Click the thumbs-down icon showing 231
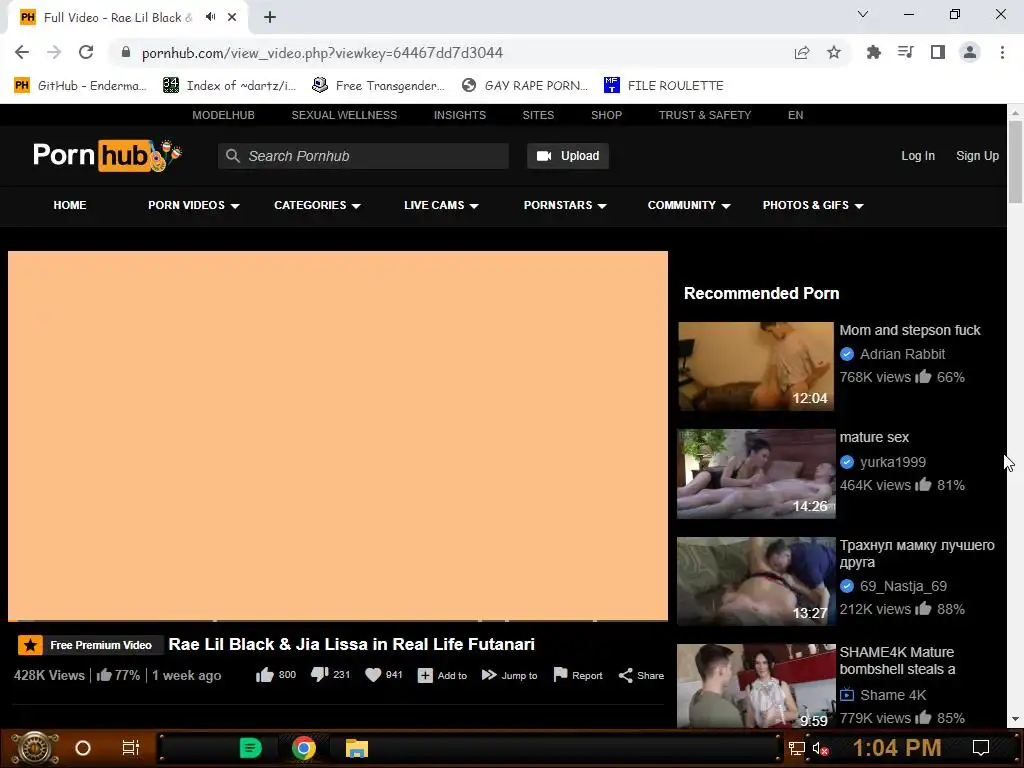Screen dimensions: 1024x768 [x=319, y=675]
